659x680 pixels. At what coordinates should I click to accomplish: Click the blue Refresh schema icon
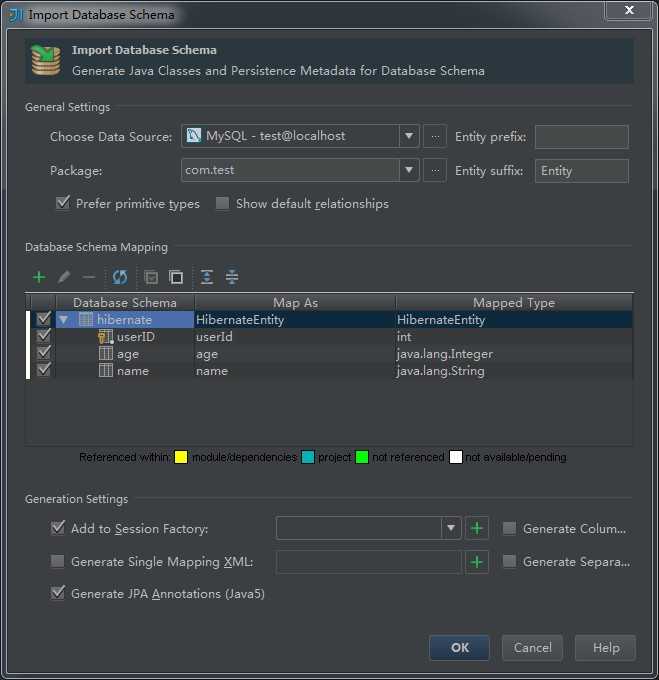(x=120, y=277)
